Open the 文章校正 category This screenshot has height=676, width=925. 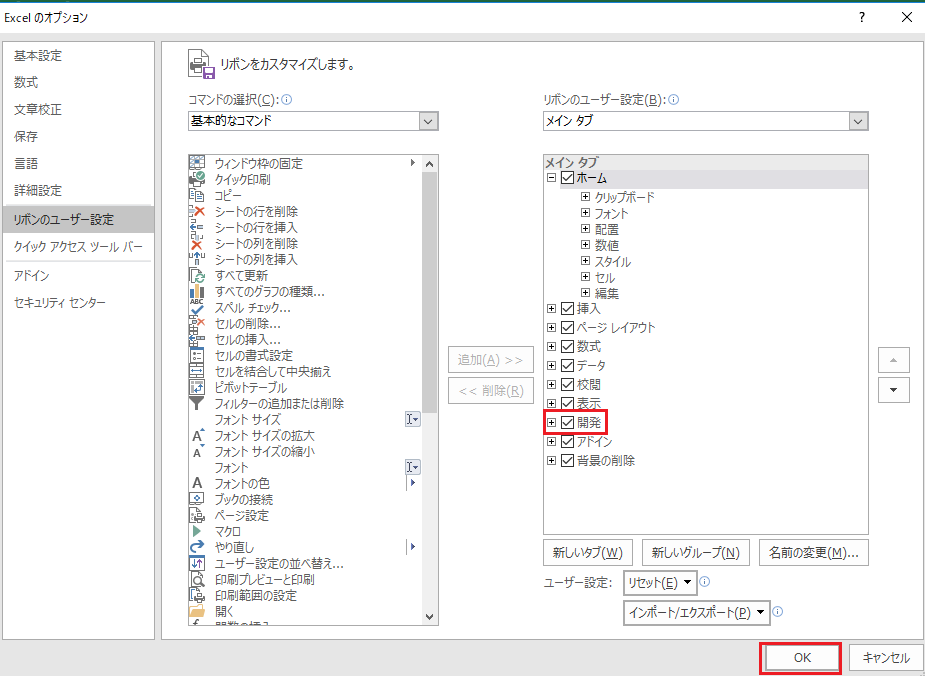pyautogui.click(x=38, y=110)
